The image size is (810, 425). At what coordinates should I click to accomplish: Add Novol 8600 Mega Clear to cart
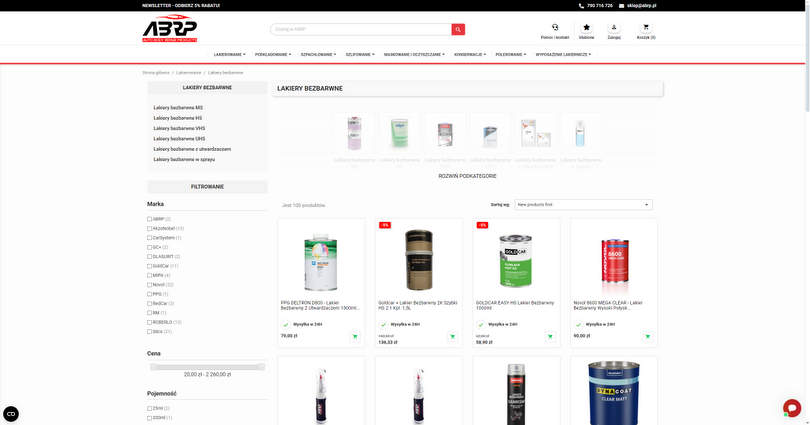point(648,336)
